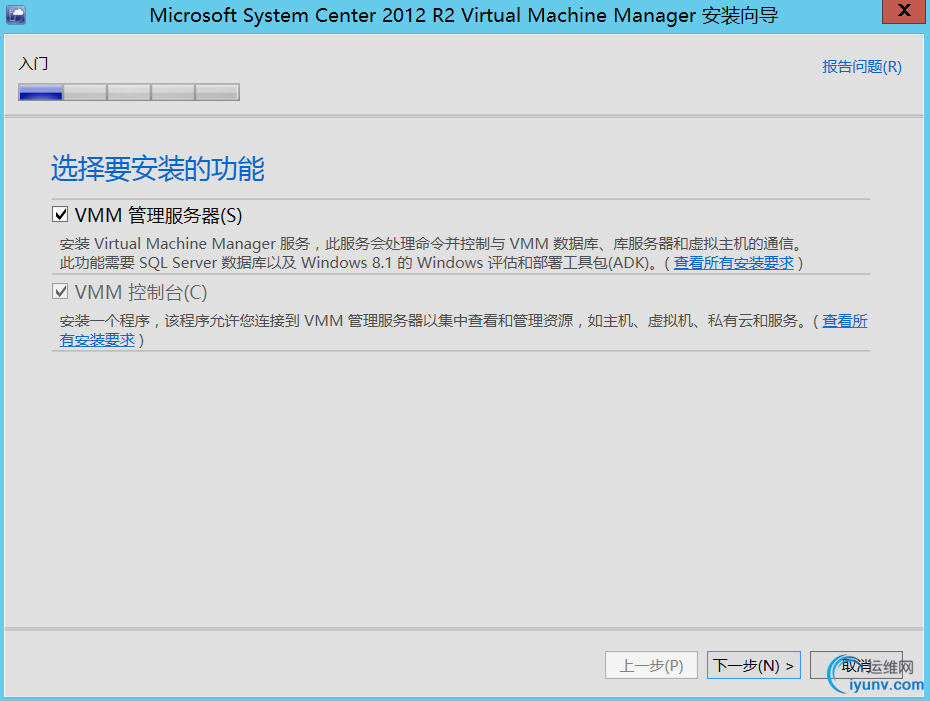Click the description starting 安装 Virtual Machine Manager 服务
The width and height of the screenshot is (930, 701).
[432, 244]
